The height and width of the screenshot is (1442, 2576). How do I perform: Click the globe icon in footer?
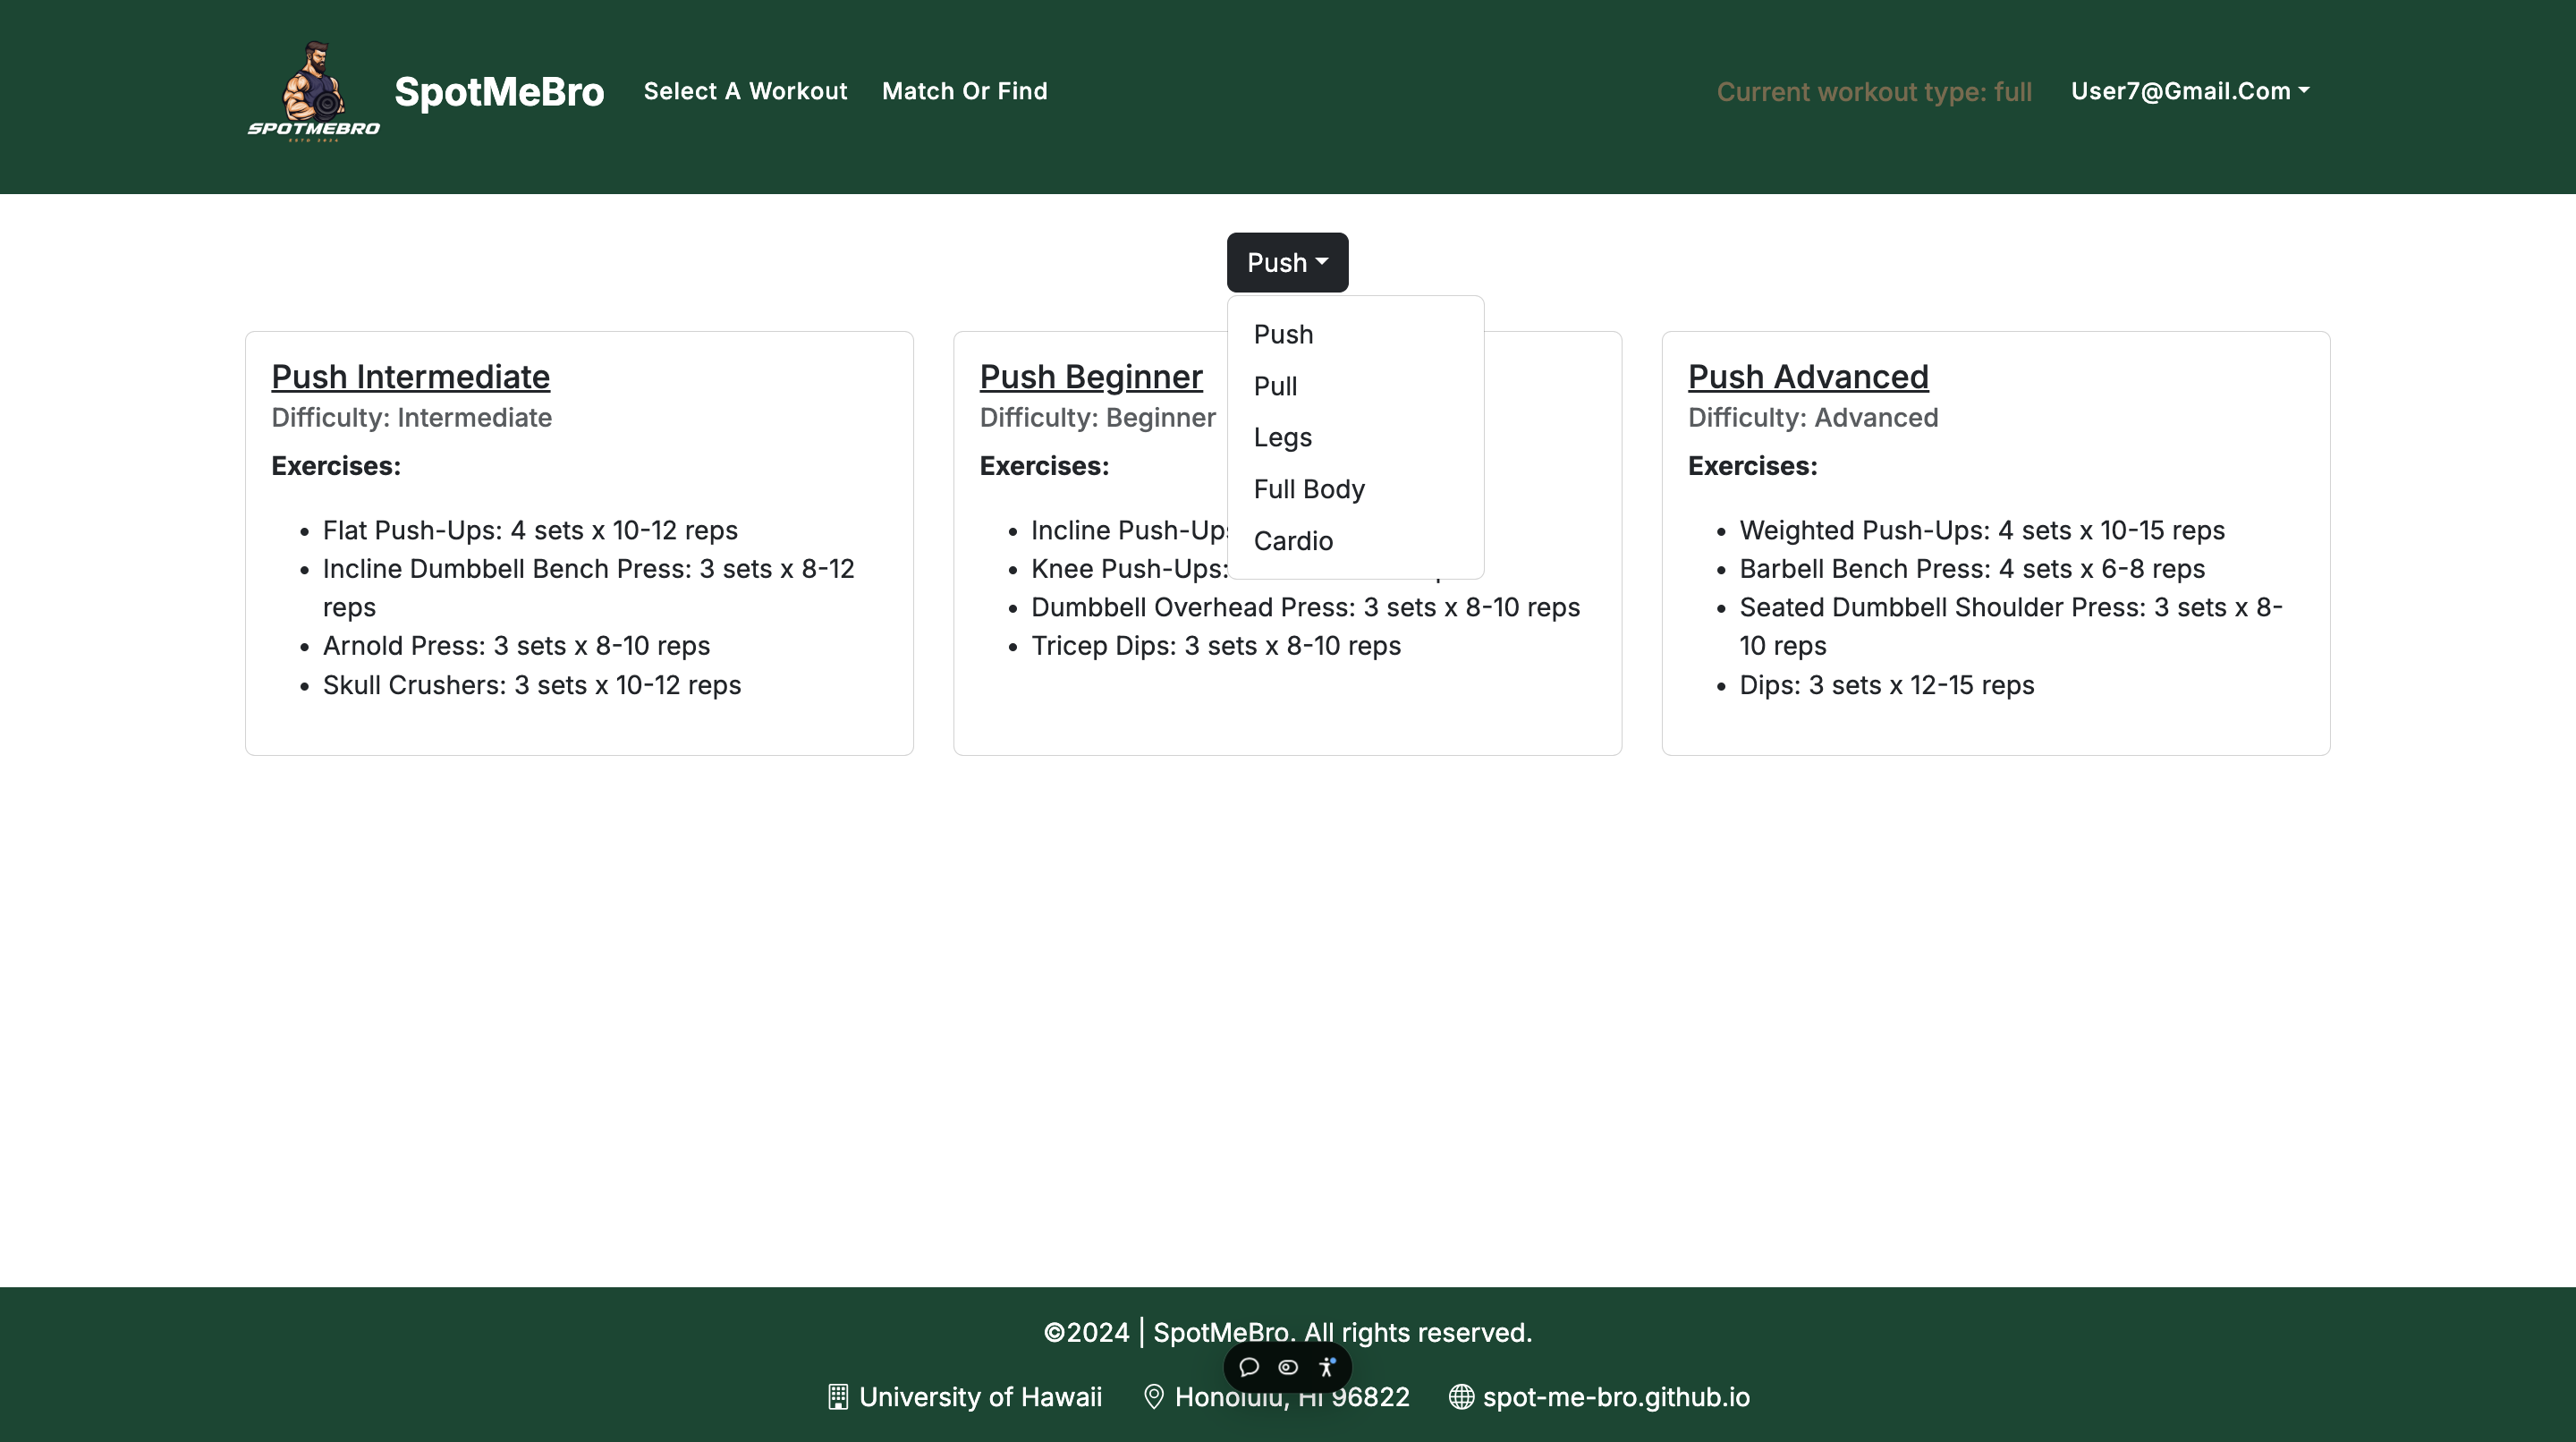point(1461,1397)
